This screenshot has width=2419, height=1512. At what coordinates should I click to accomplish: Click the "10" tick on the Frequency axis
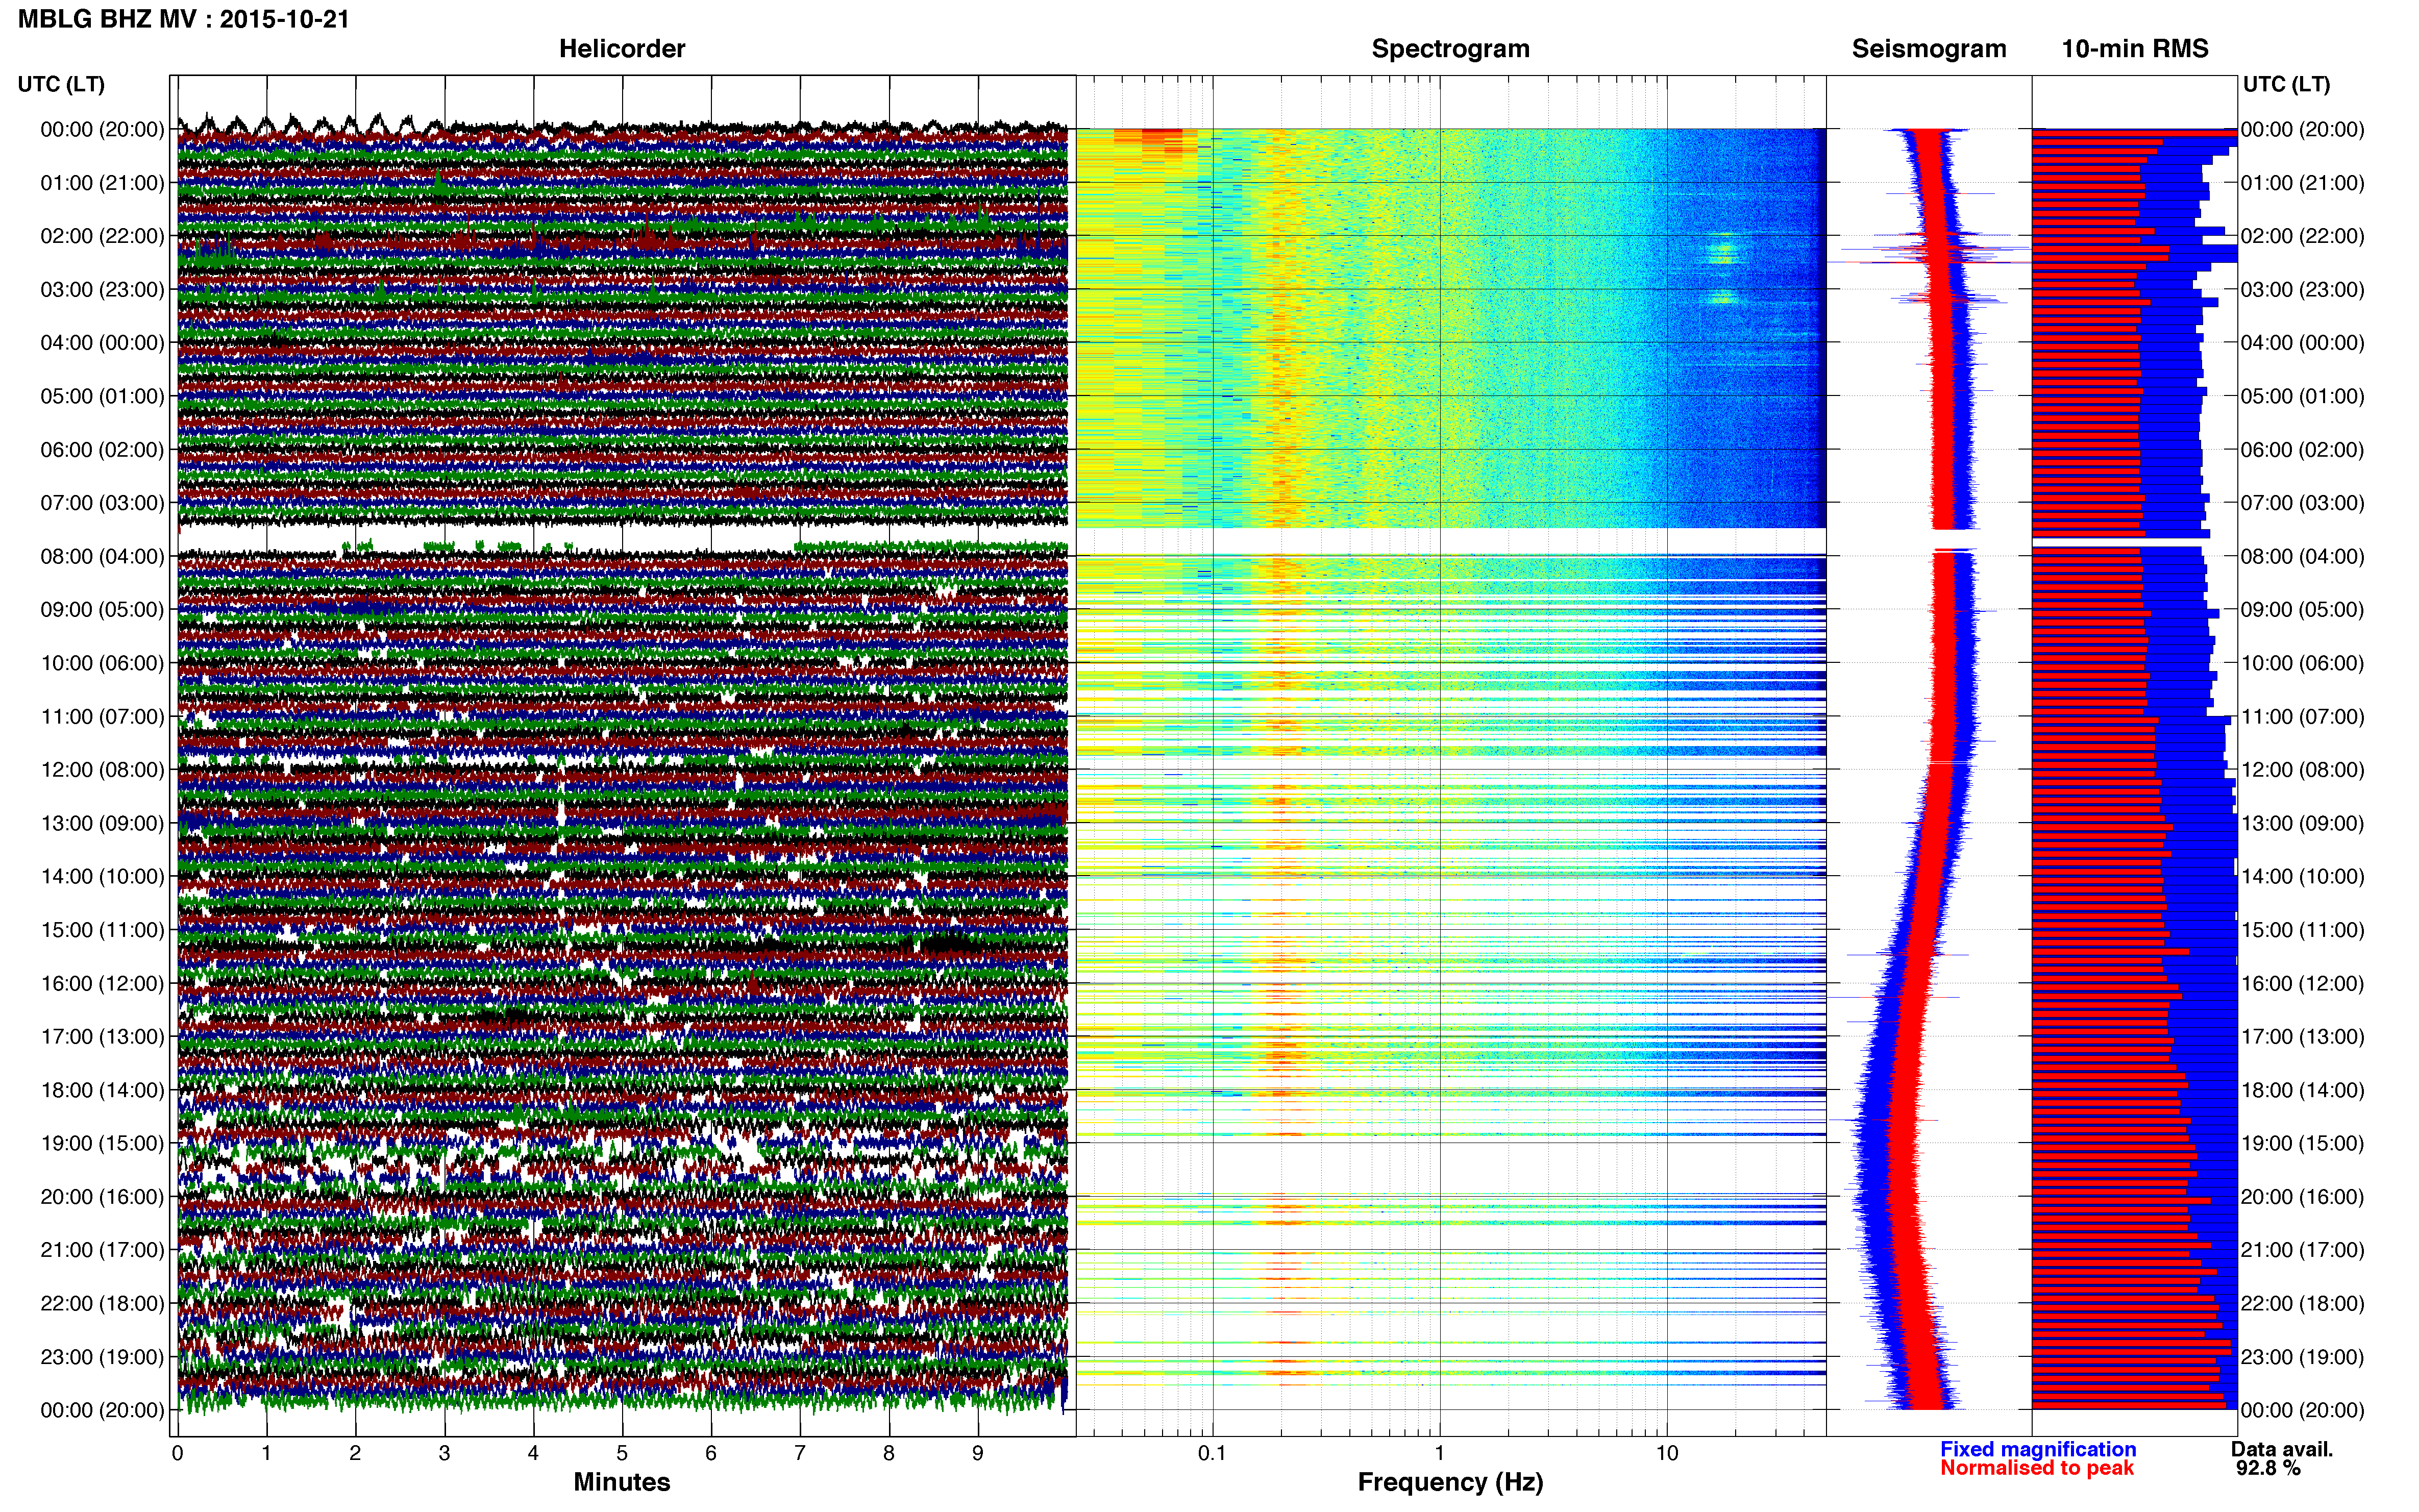pyautogui.click(x=1667, y=1454)
